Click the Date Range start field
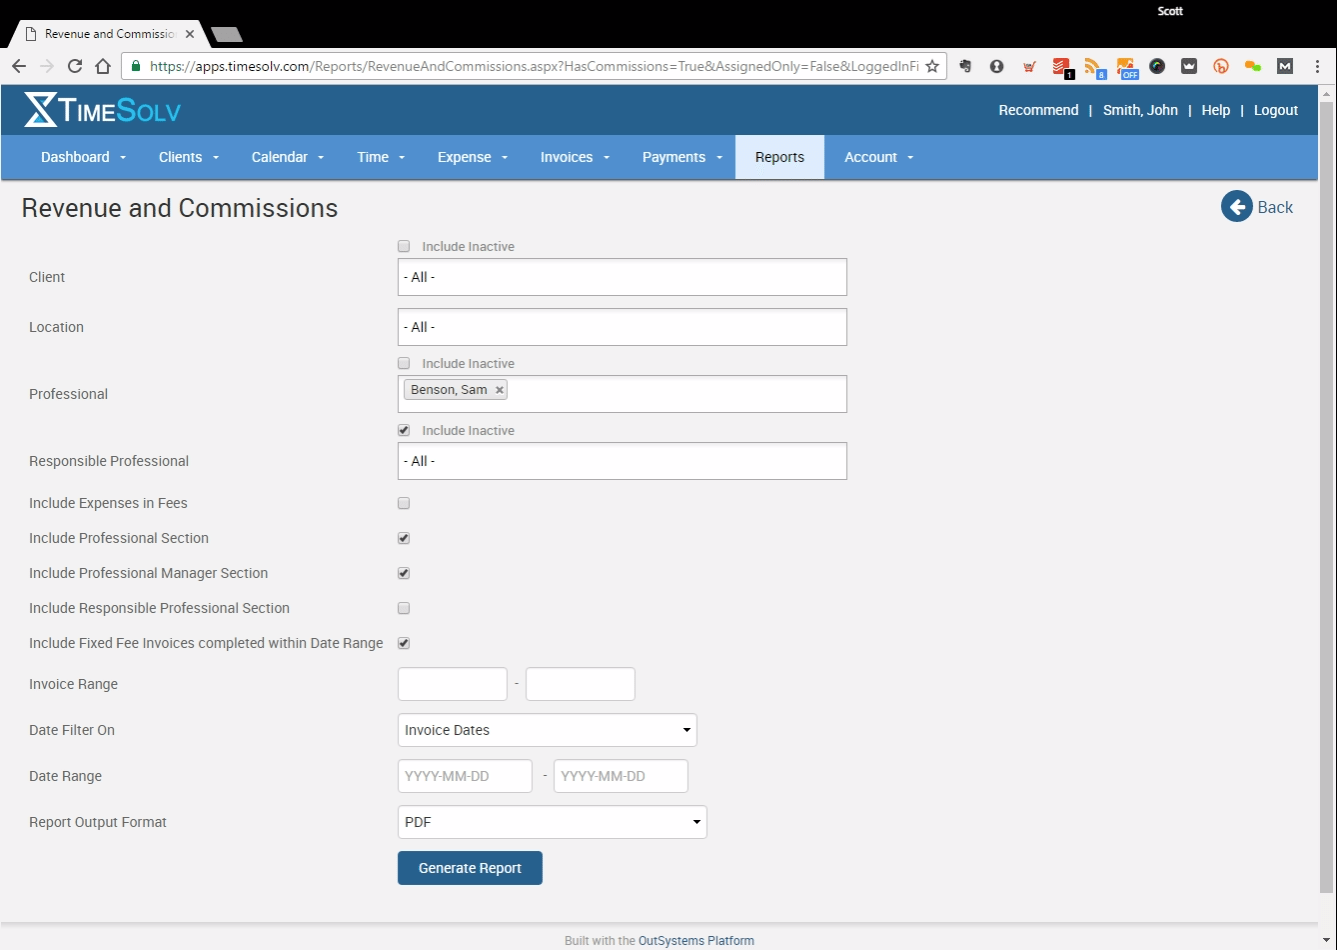Image resolution: width=1337 pixels, height=950 pixels. click(465, 776)
